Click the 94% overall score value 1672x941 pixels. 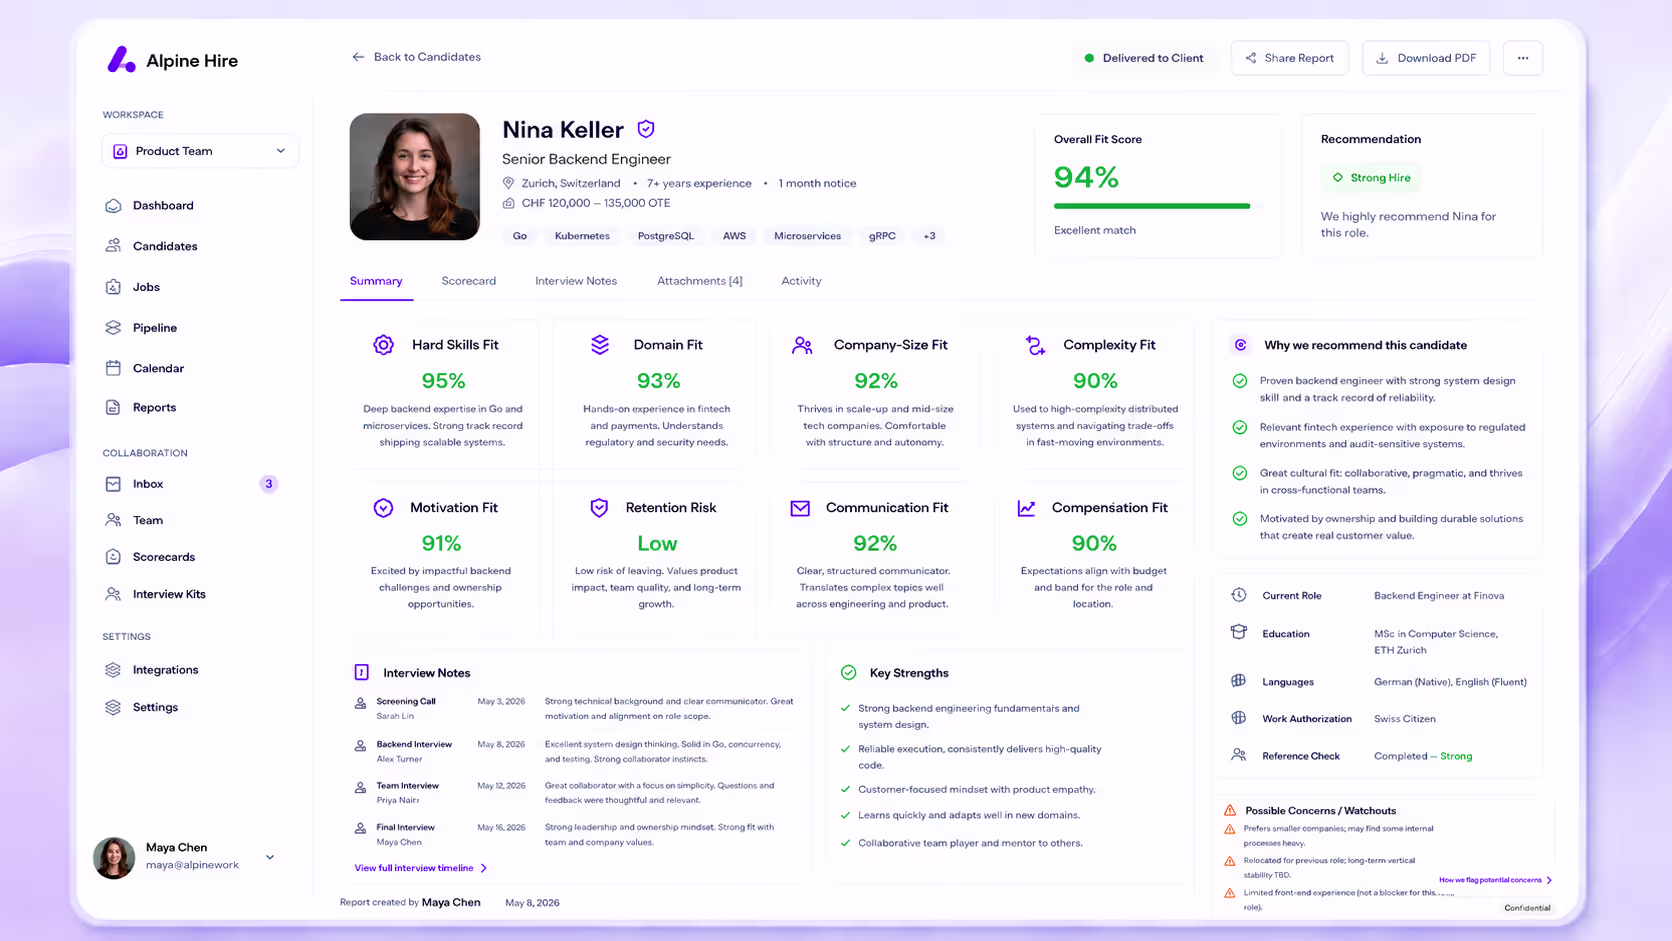coord(1086,178)
